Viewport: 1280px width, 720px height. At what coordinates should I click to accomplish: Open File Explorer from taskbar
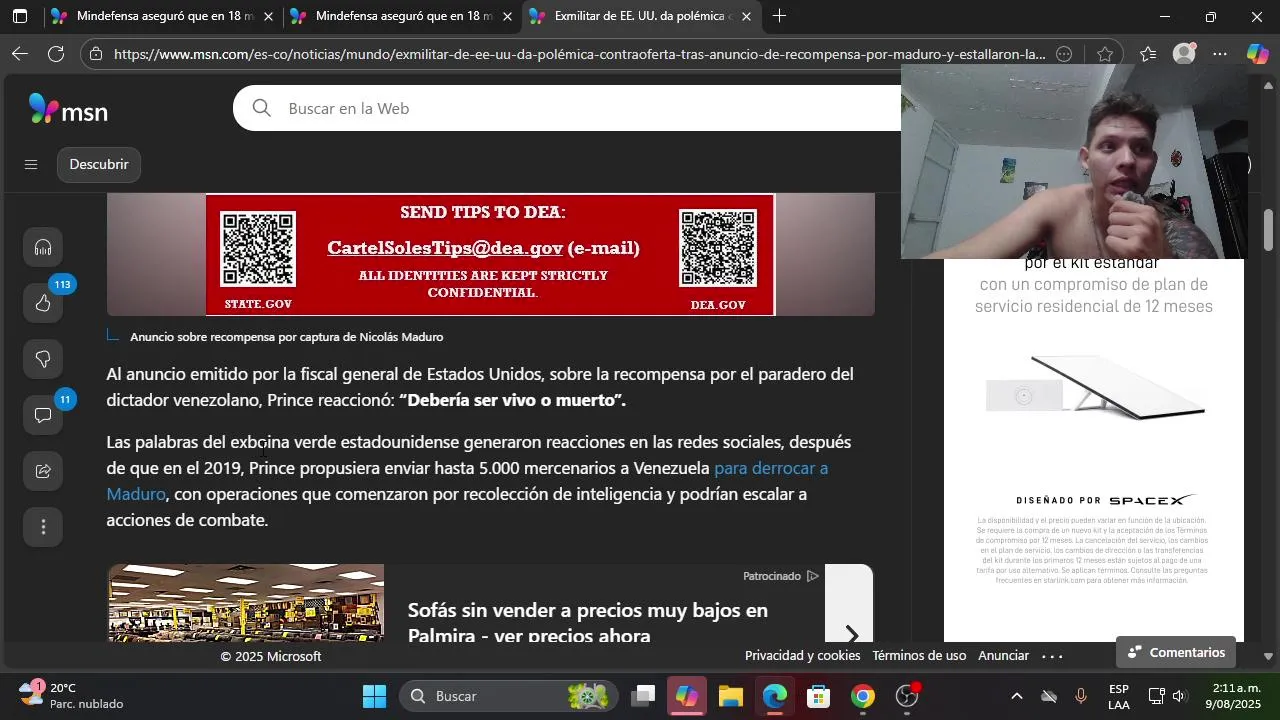click(731, 696)
